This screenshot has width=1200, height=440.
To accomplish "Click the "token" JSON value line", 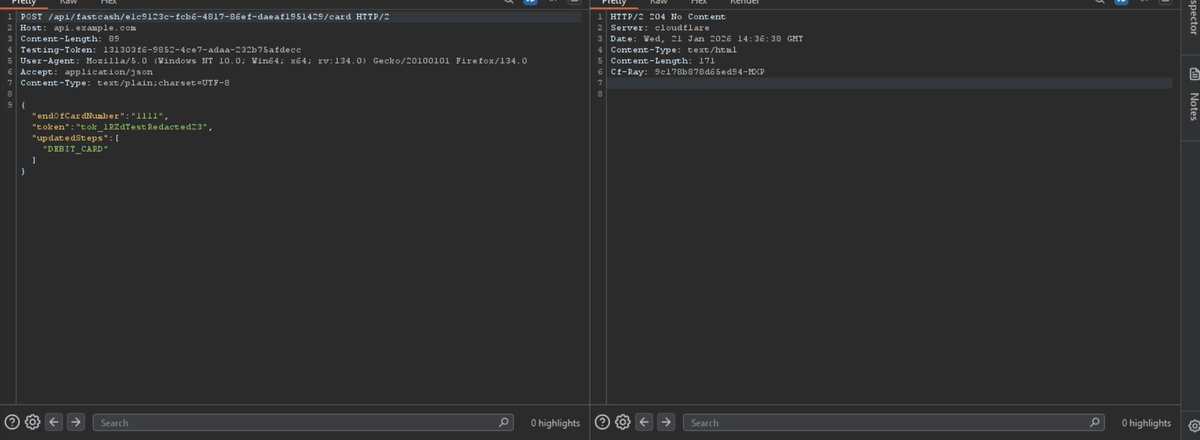I will pos(122,127).
